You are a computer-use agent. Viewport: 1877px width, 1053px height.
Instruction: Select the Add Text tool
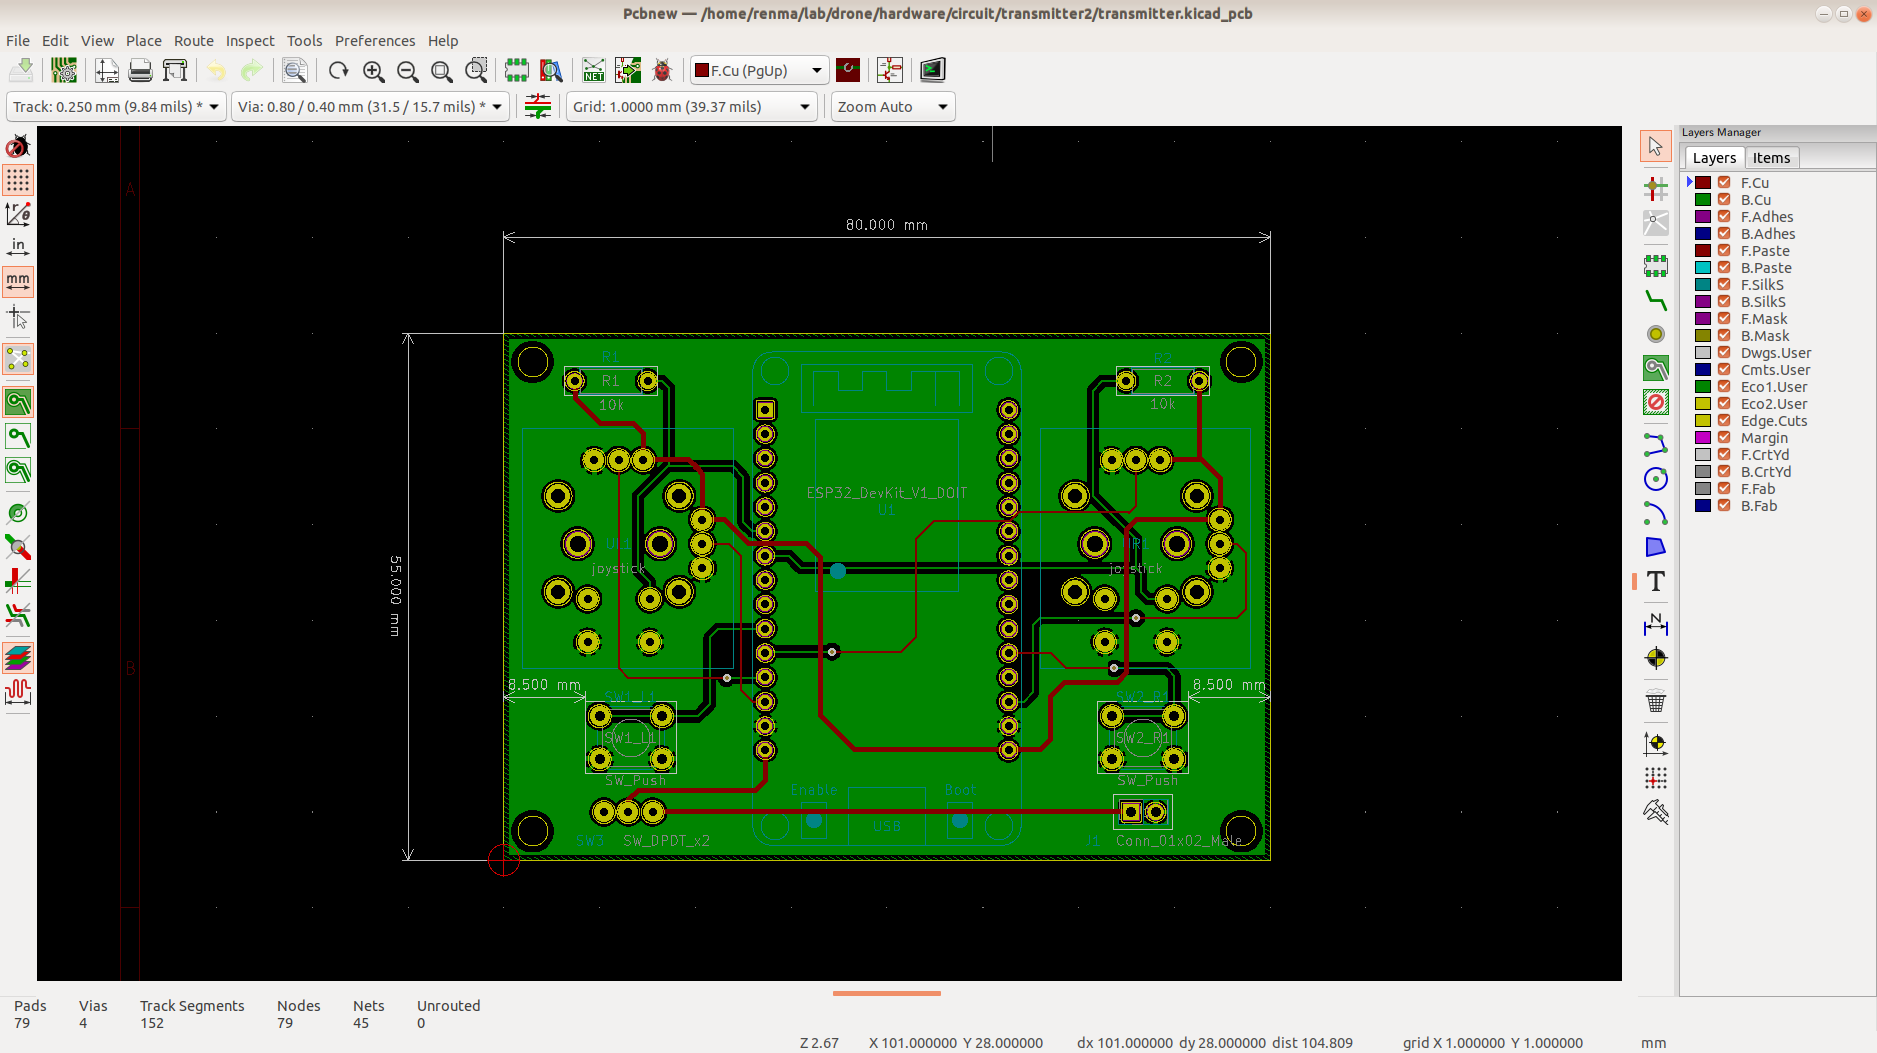pos(1656,581)
